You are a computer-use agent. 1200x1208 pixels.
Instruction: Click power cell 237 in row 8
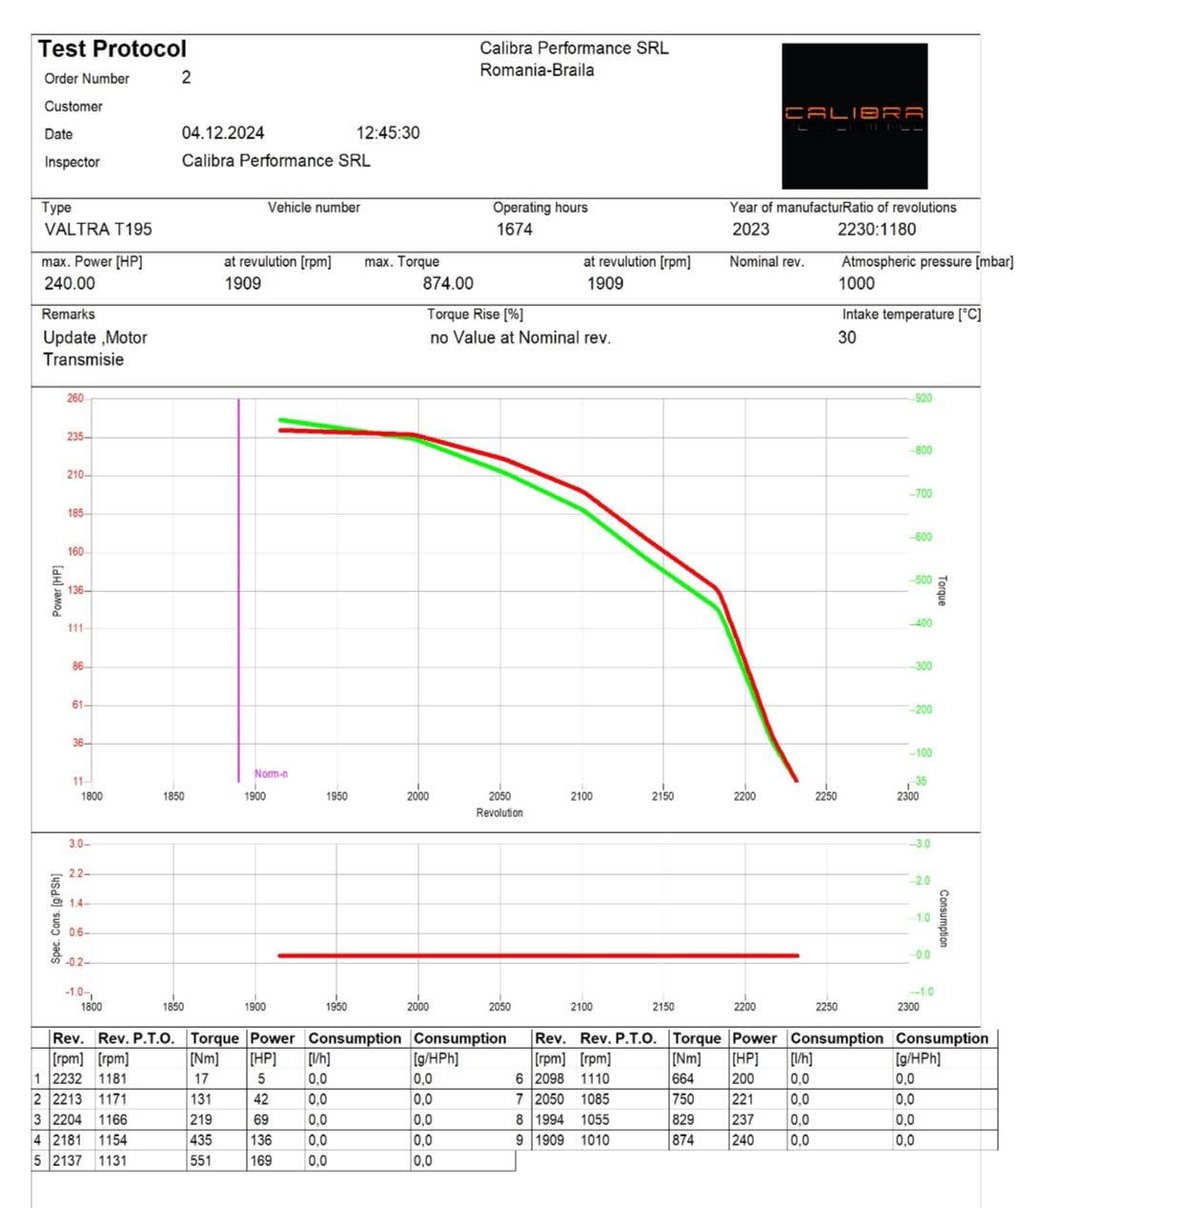coord(743,1120)
